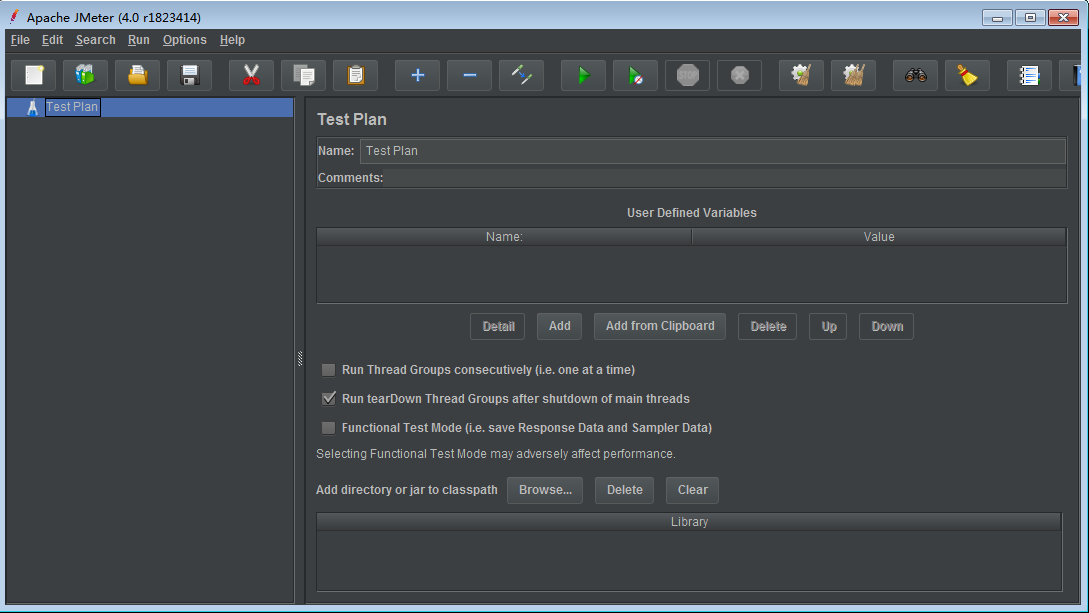Expand all nodes with plus icon
Viewport: 1089px width, 613px height.
(417, 75)
